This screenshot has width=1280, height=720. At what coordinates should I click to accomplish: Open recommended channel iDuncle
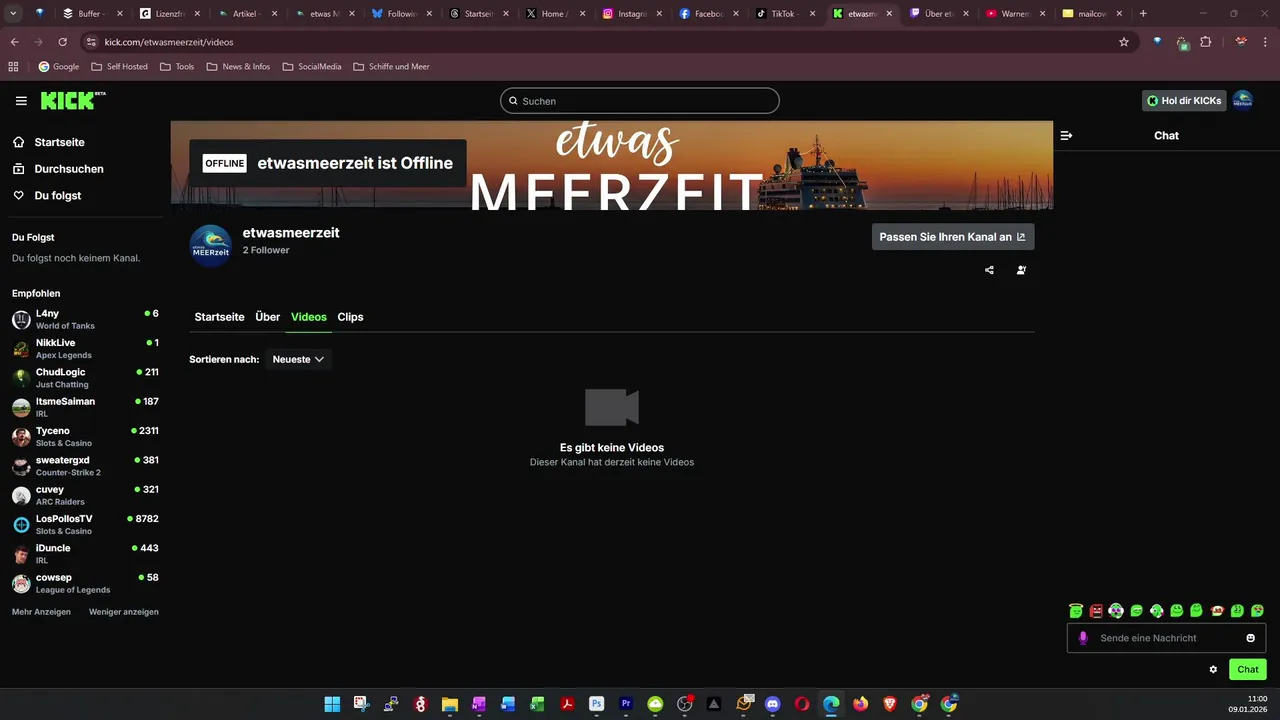point(85,554)
